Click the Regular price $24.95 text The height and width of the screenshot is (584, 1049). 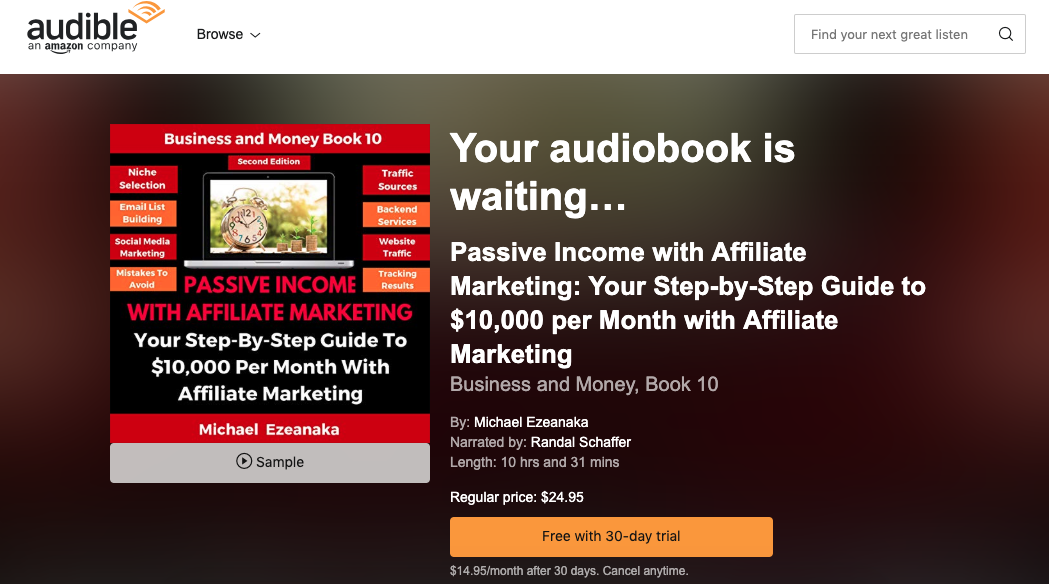[516, 497]
